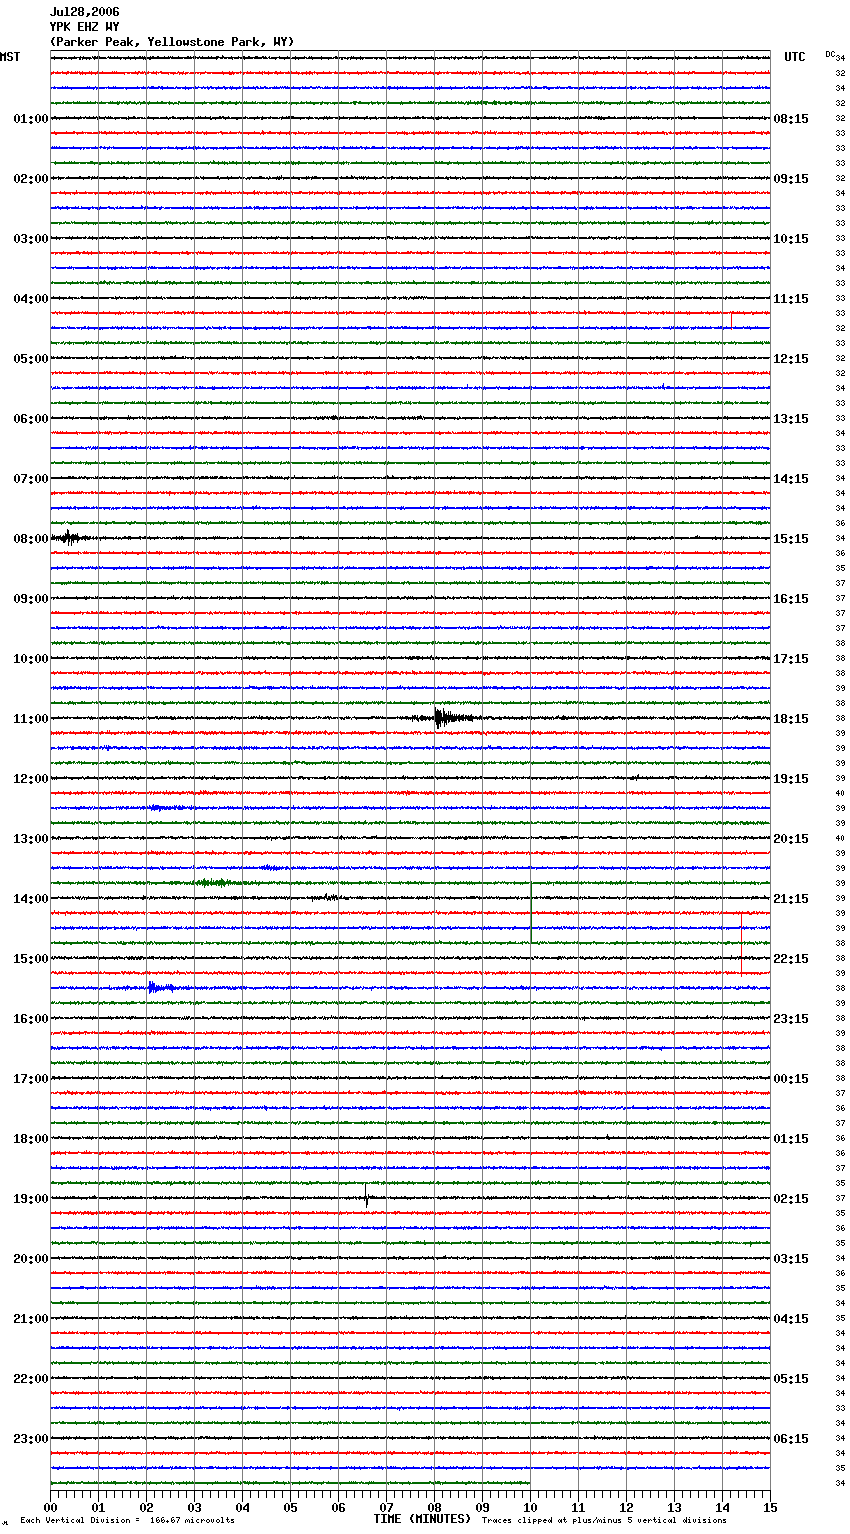Select the 22:00 MST time label
Screen dimensions: 850x1534
[31, 1379]
